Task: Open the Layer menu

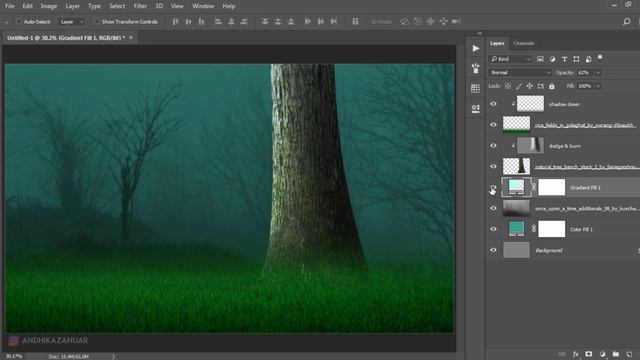Action: point(73,6)
